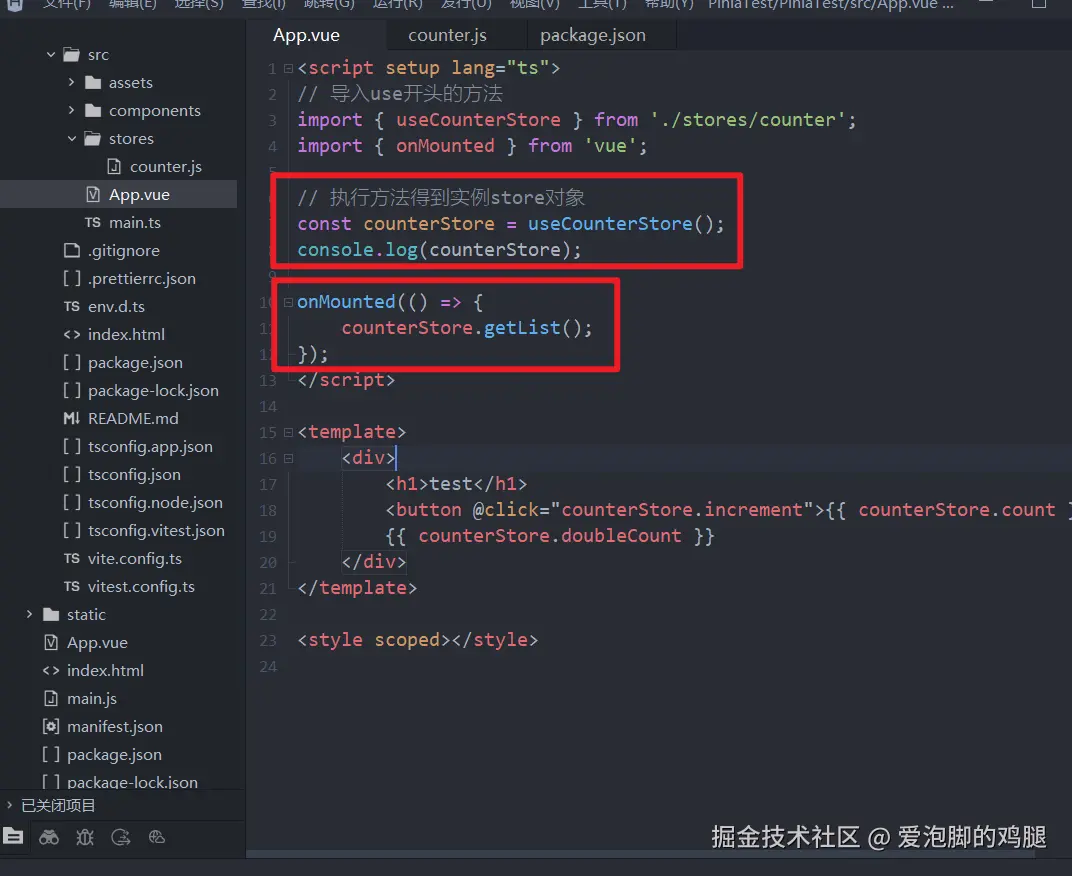Fold the template block at line 15
The width and height of the screenshot is (1072, 876).
tap(289, 432)
